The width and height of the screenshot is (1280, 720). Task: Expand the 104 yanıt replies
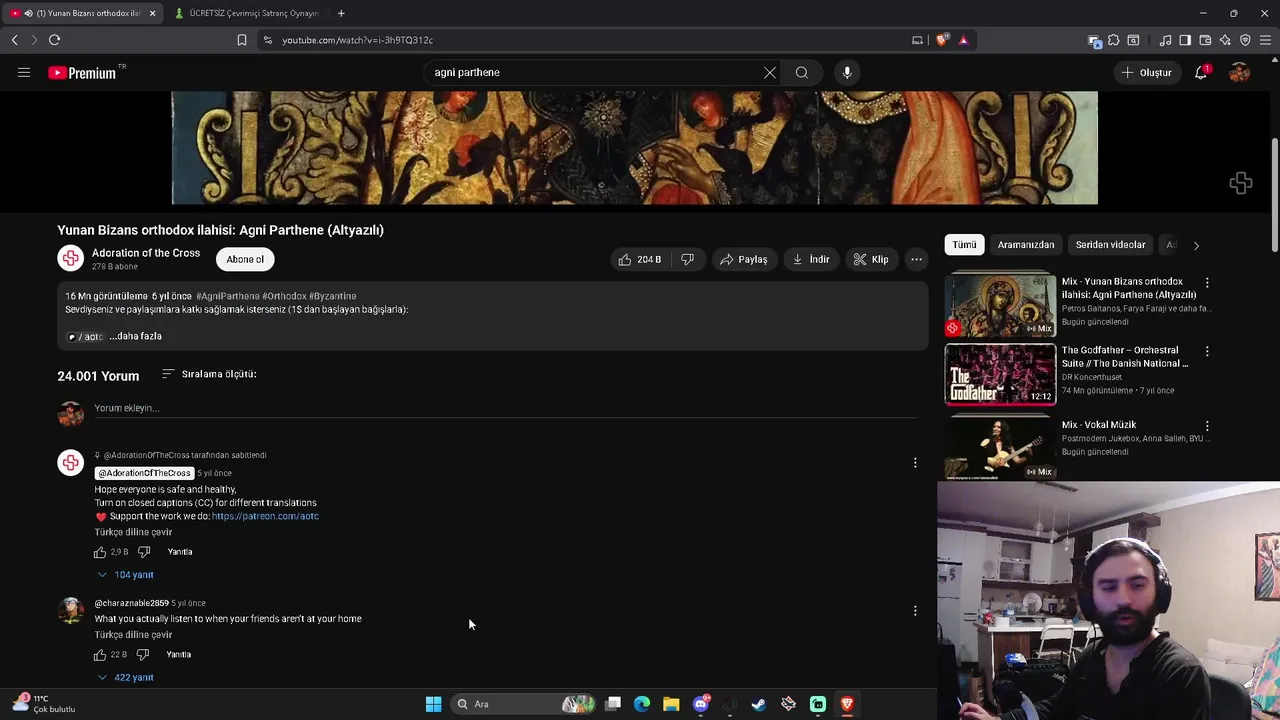pos(125,575)
